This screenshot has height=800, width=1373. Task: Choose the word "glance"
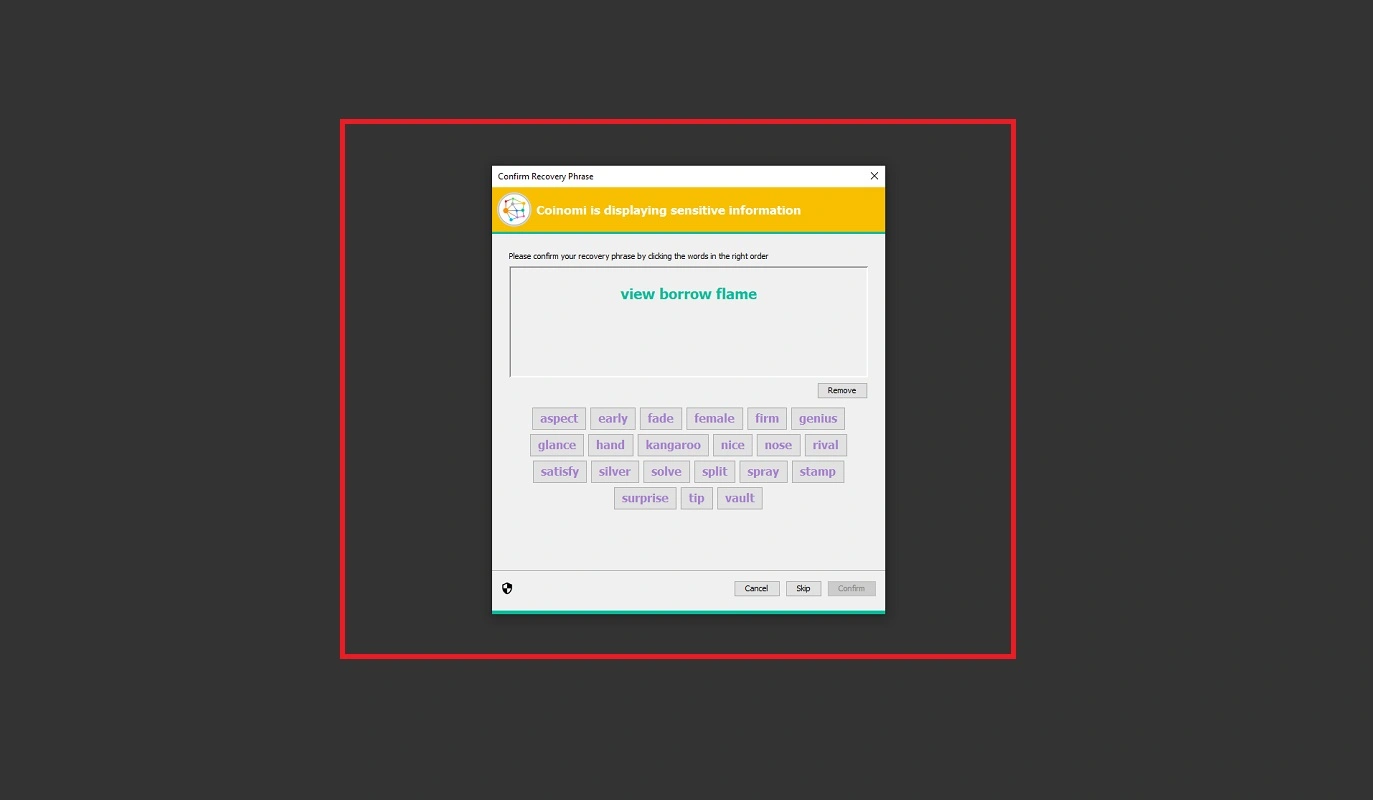coord(557,445)
